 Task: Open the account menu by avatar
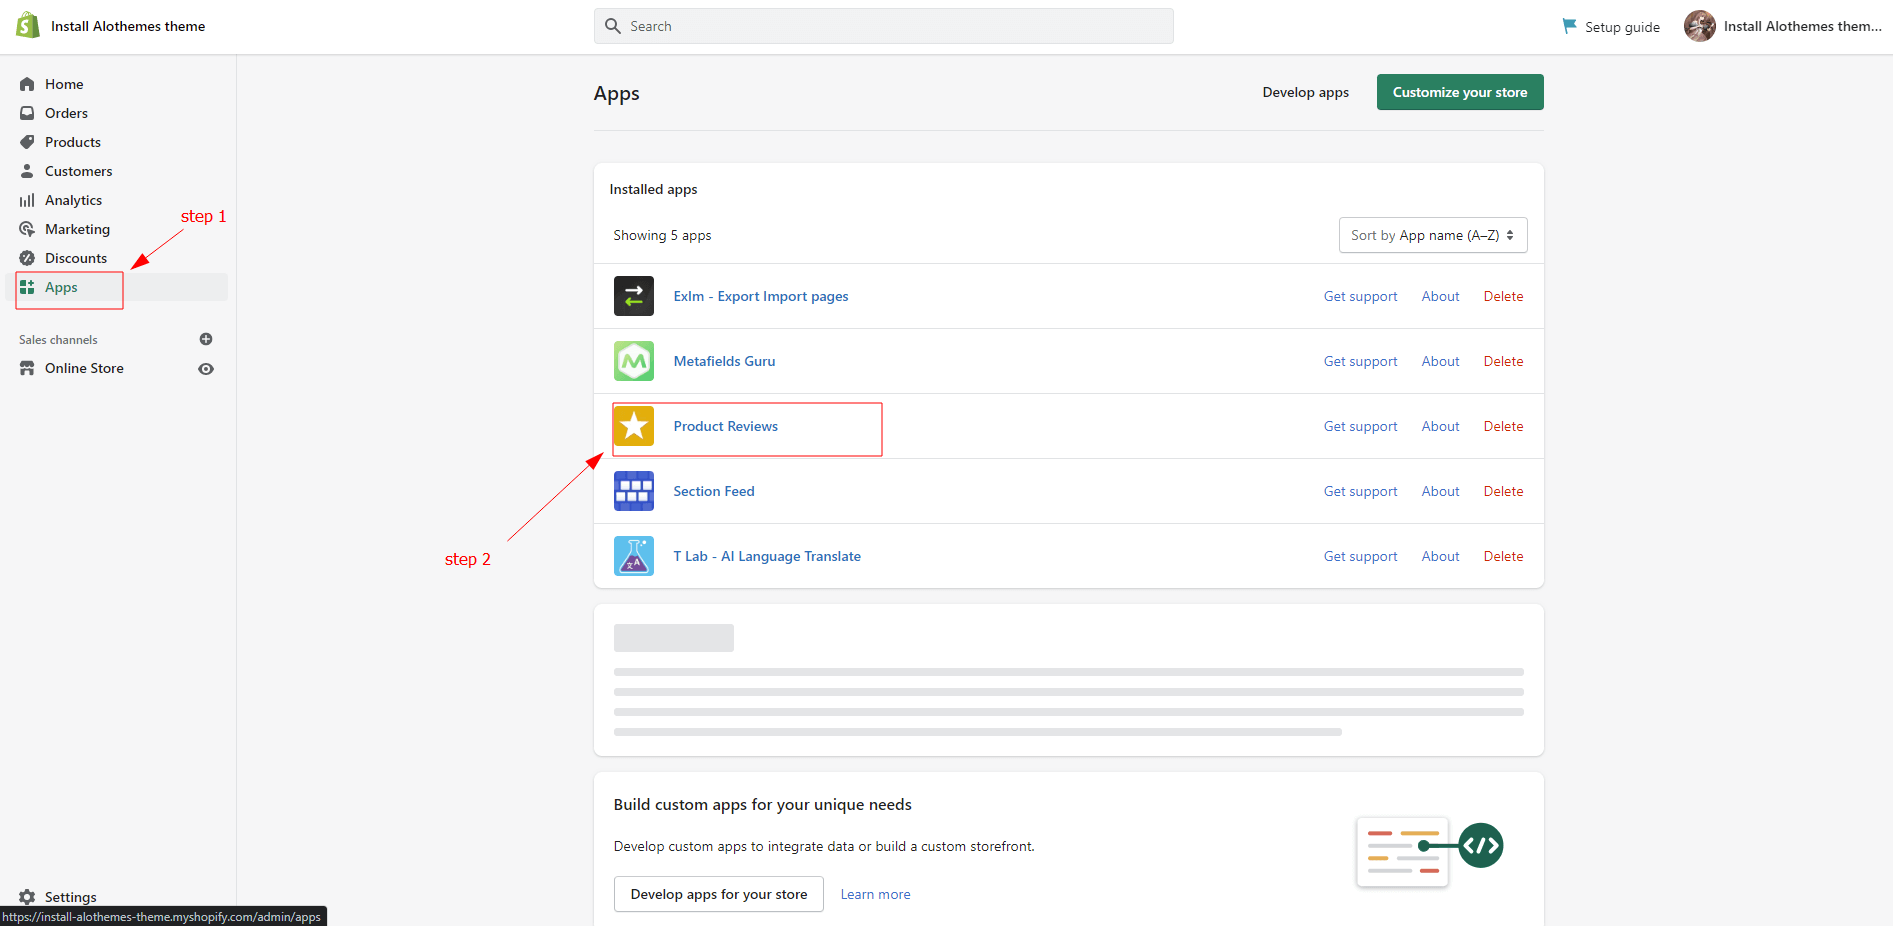[x=1699, y=26]
